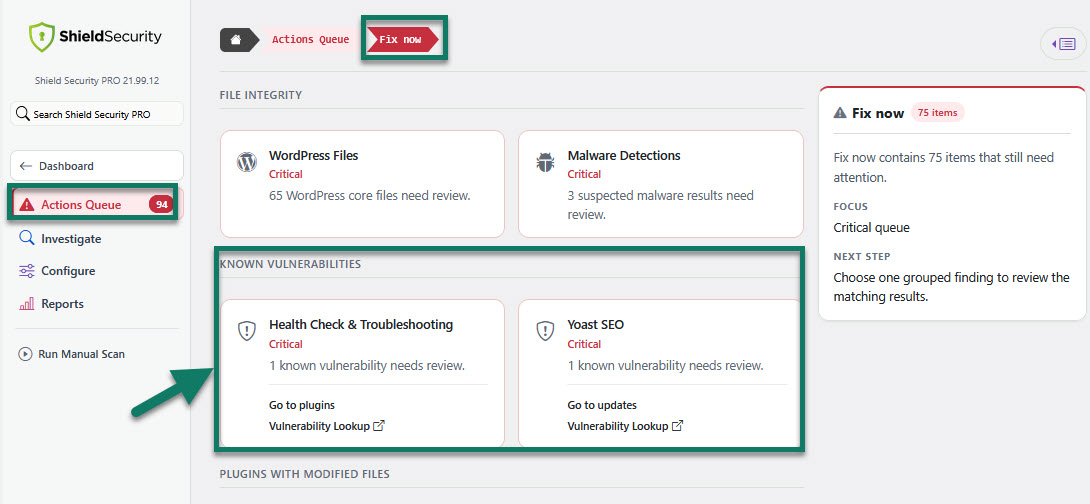Go back to Dashboard
The height and width of the screenshot is (504, 1090).
point(97,166)
